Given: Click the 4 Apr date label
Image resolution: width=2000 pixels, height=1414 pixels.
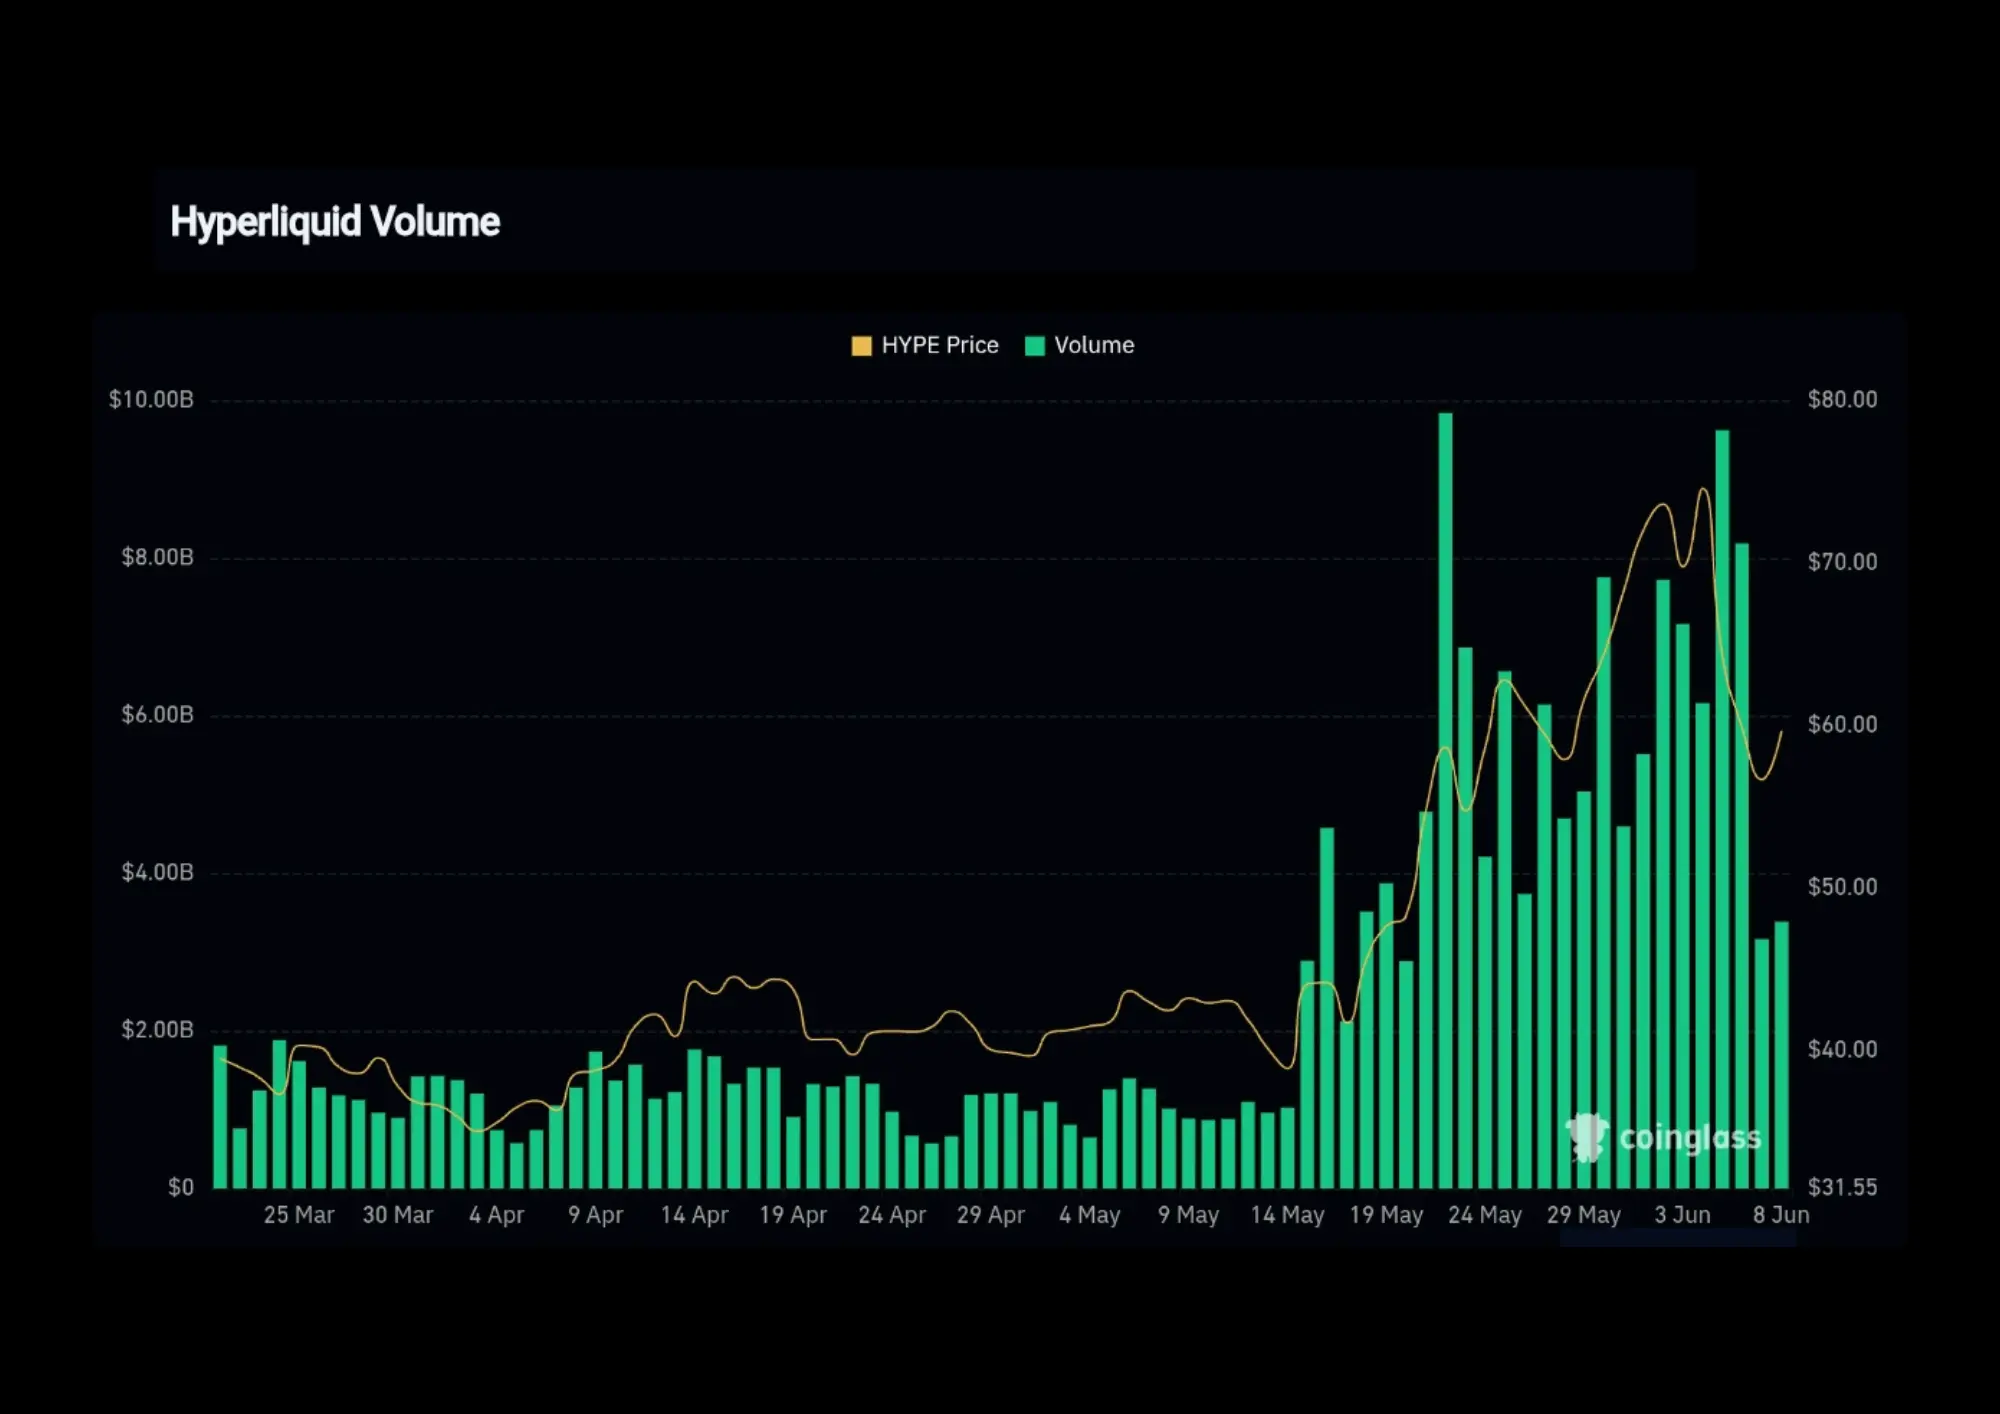Looking at the screenshot, I should coord(497,1215).
